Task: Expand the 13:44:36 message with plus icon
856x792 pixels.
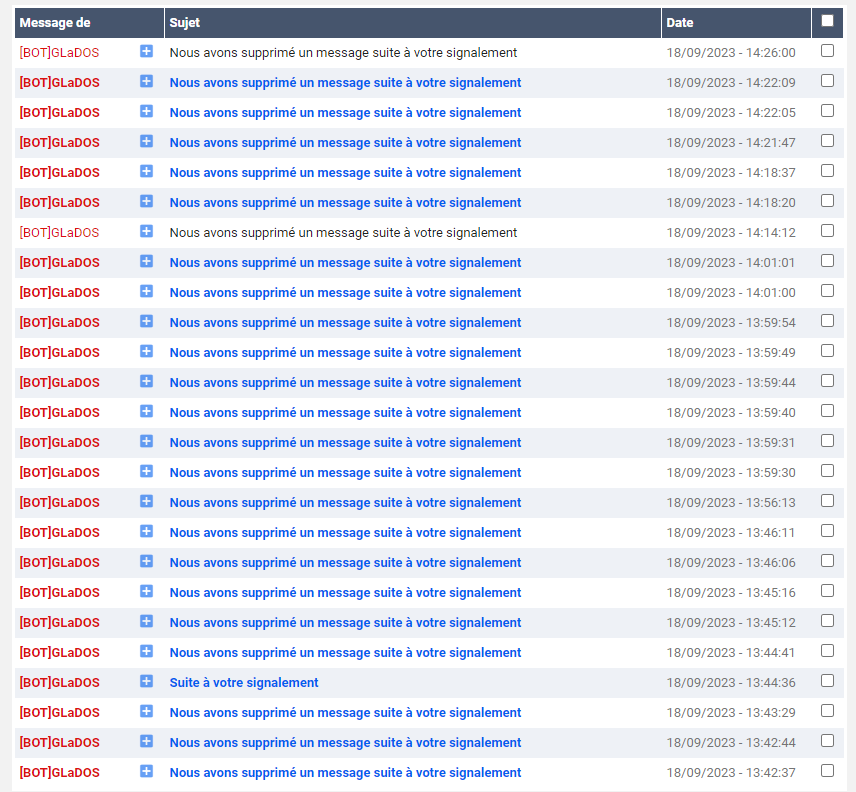Action: tap(146, 681)
